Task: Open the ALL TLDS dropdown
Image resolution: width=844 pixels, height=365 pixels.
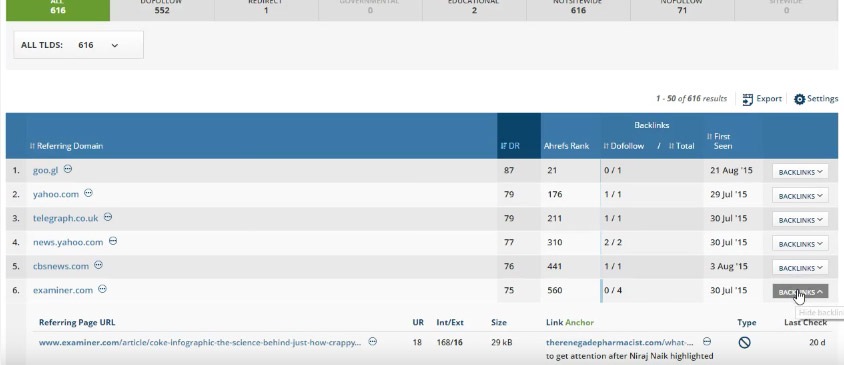Action: tap(79, 45)
